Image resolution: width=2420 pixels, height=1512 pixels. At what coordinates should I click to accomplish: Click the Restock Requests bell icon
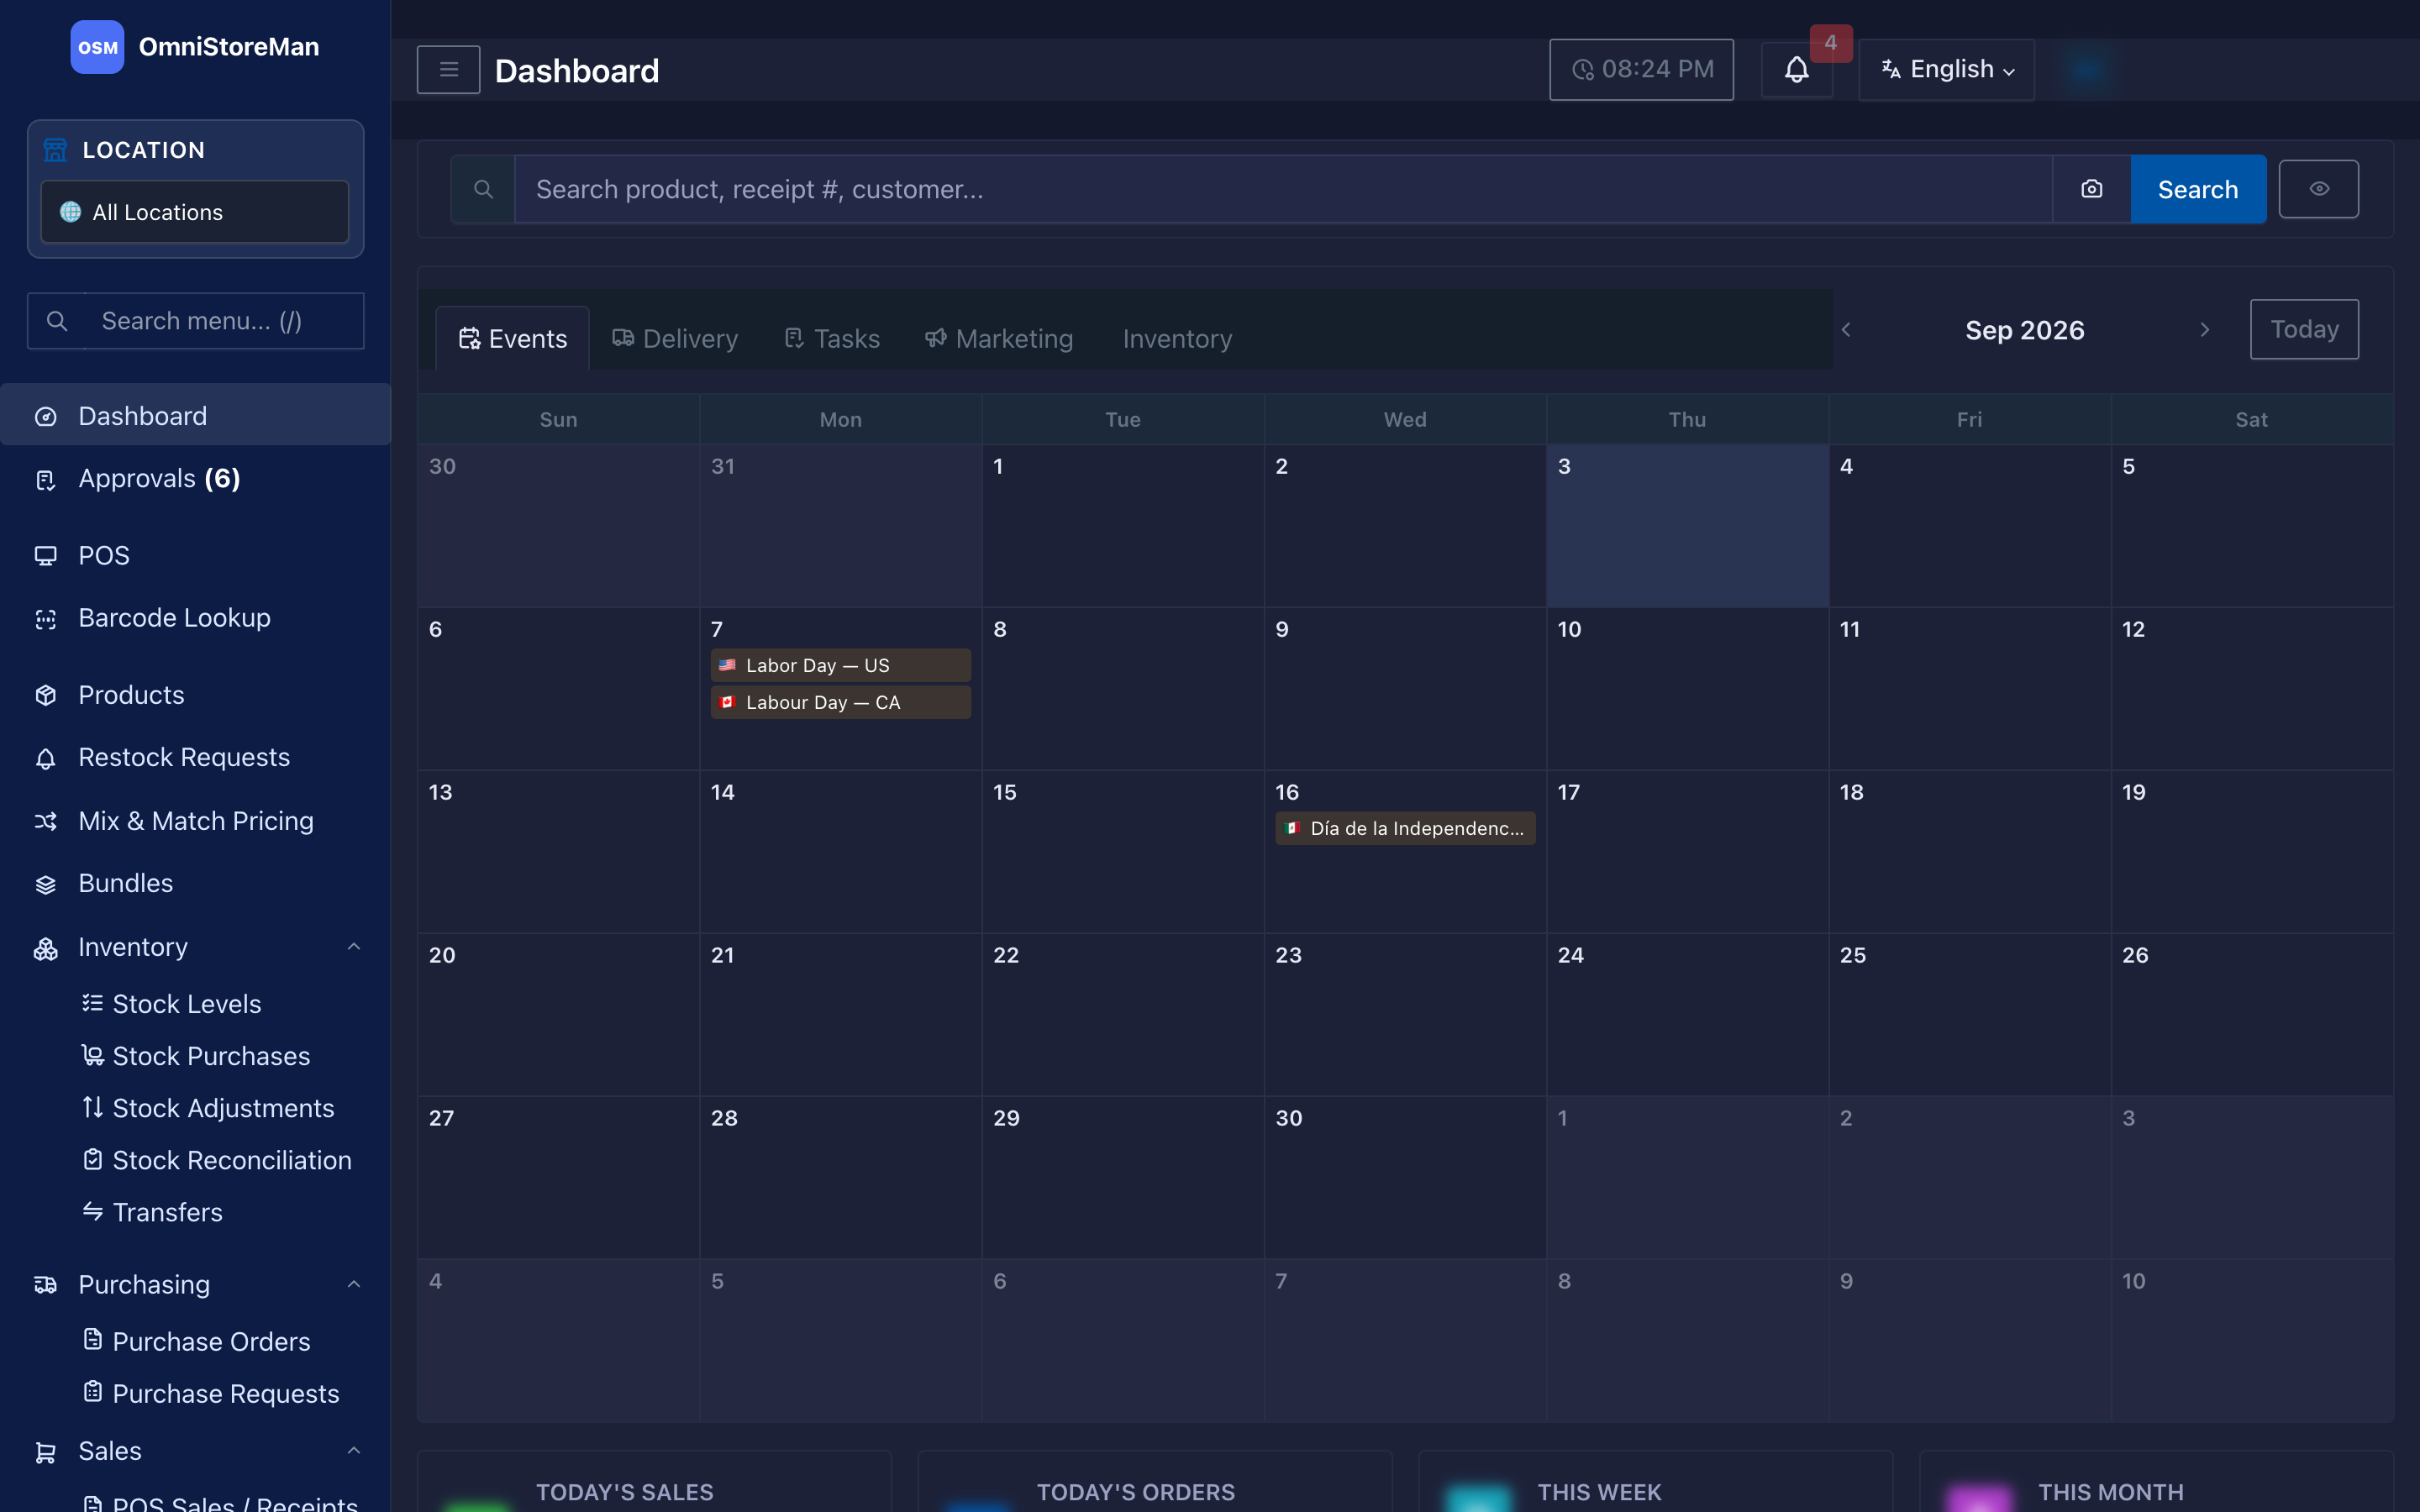coord(46,758)
